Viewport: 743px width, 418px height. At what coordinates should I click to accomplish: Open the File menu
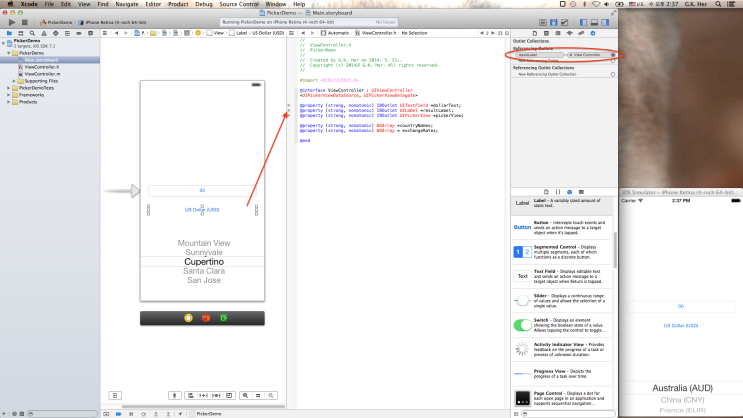coord(49,4)
